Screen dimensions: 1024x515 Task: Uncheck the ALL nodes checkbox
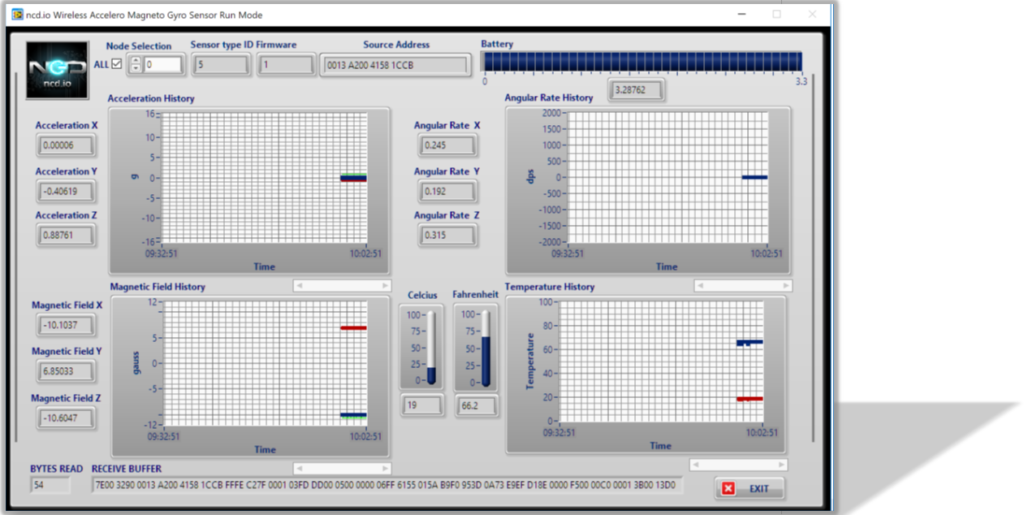pyautogui.click(x=117, y=64)
